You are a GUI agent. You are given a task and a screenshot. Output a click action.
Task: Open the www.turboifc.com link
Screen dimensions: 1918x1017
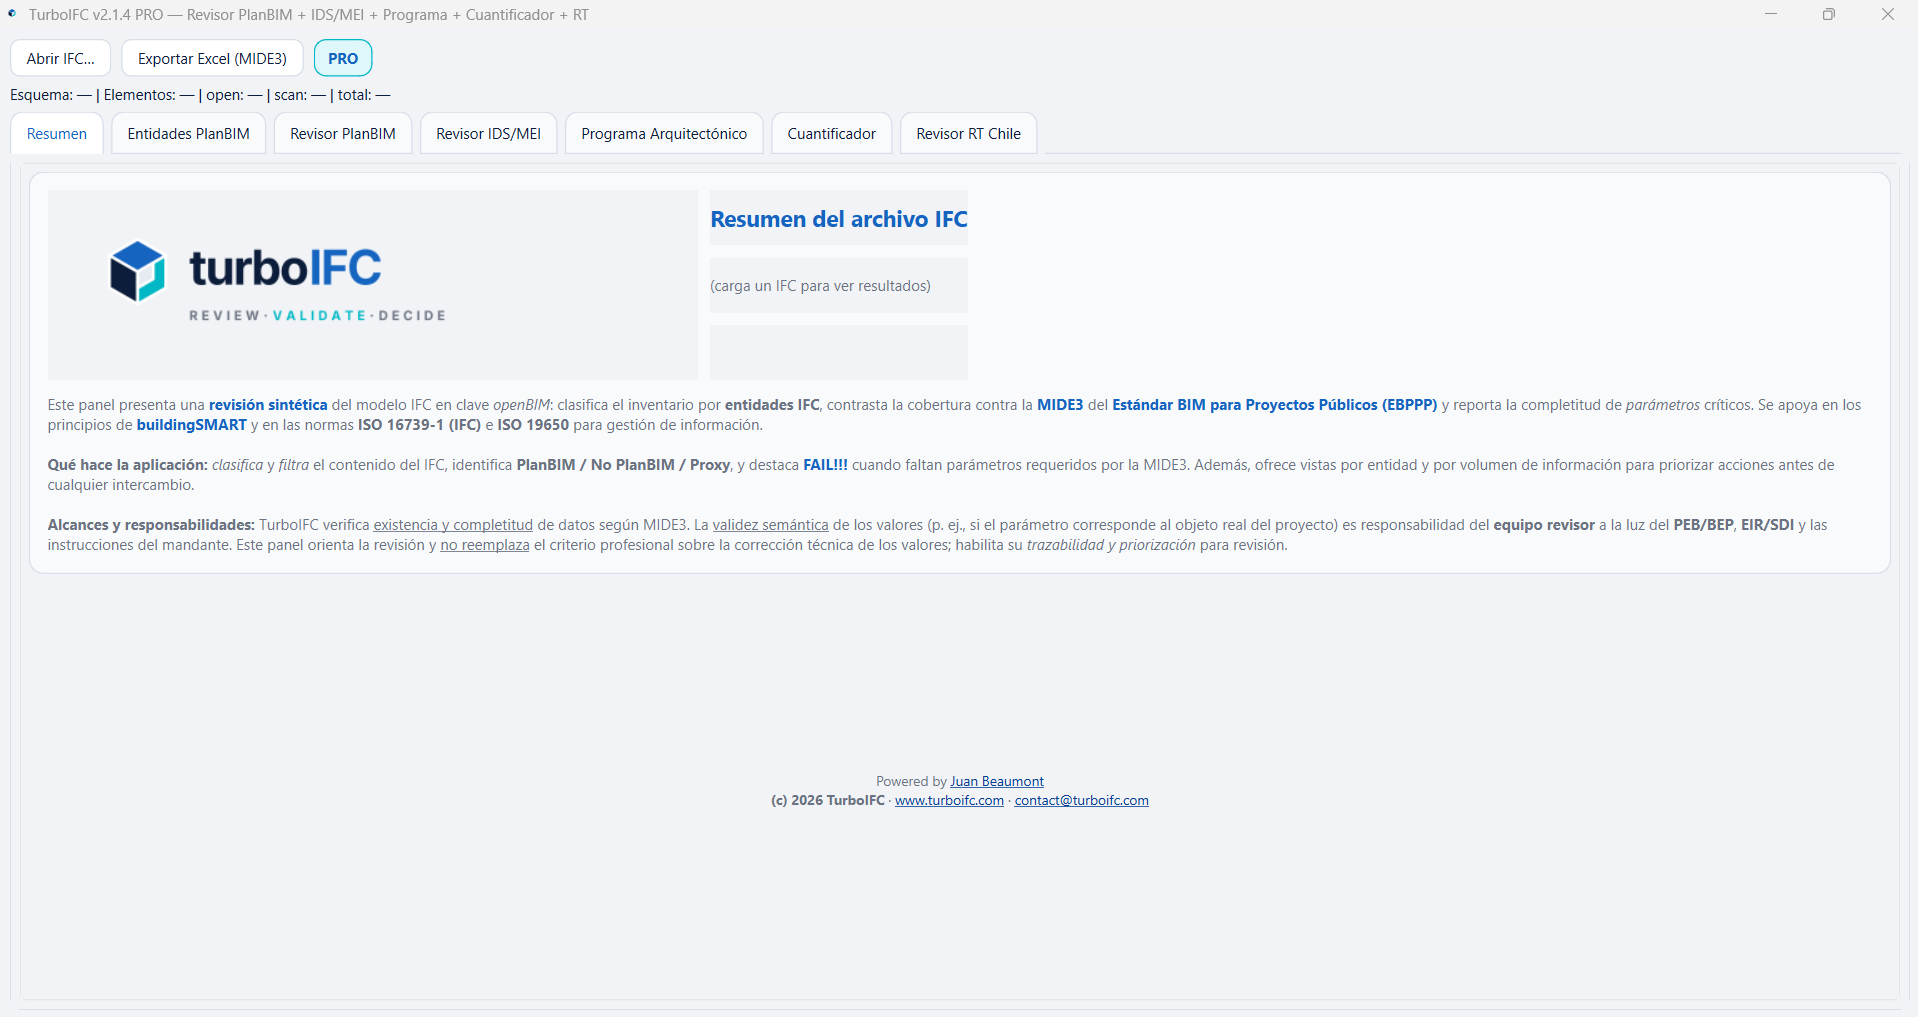click(x=949, y=800)
